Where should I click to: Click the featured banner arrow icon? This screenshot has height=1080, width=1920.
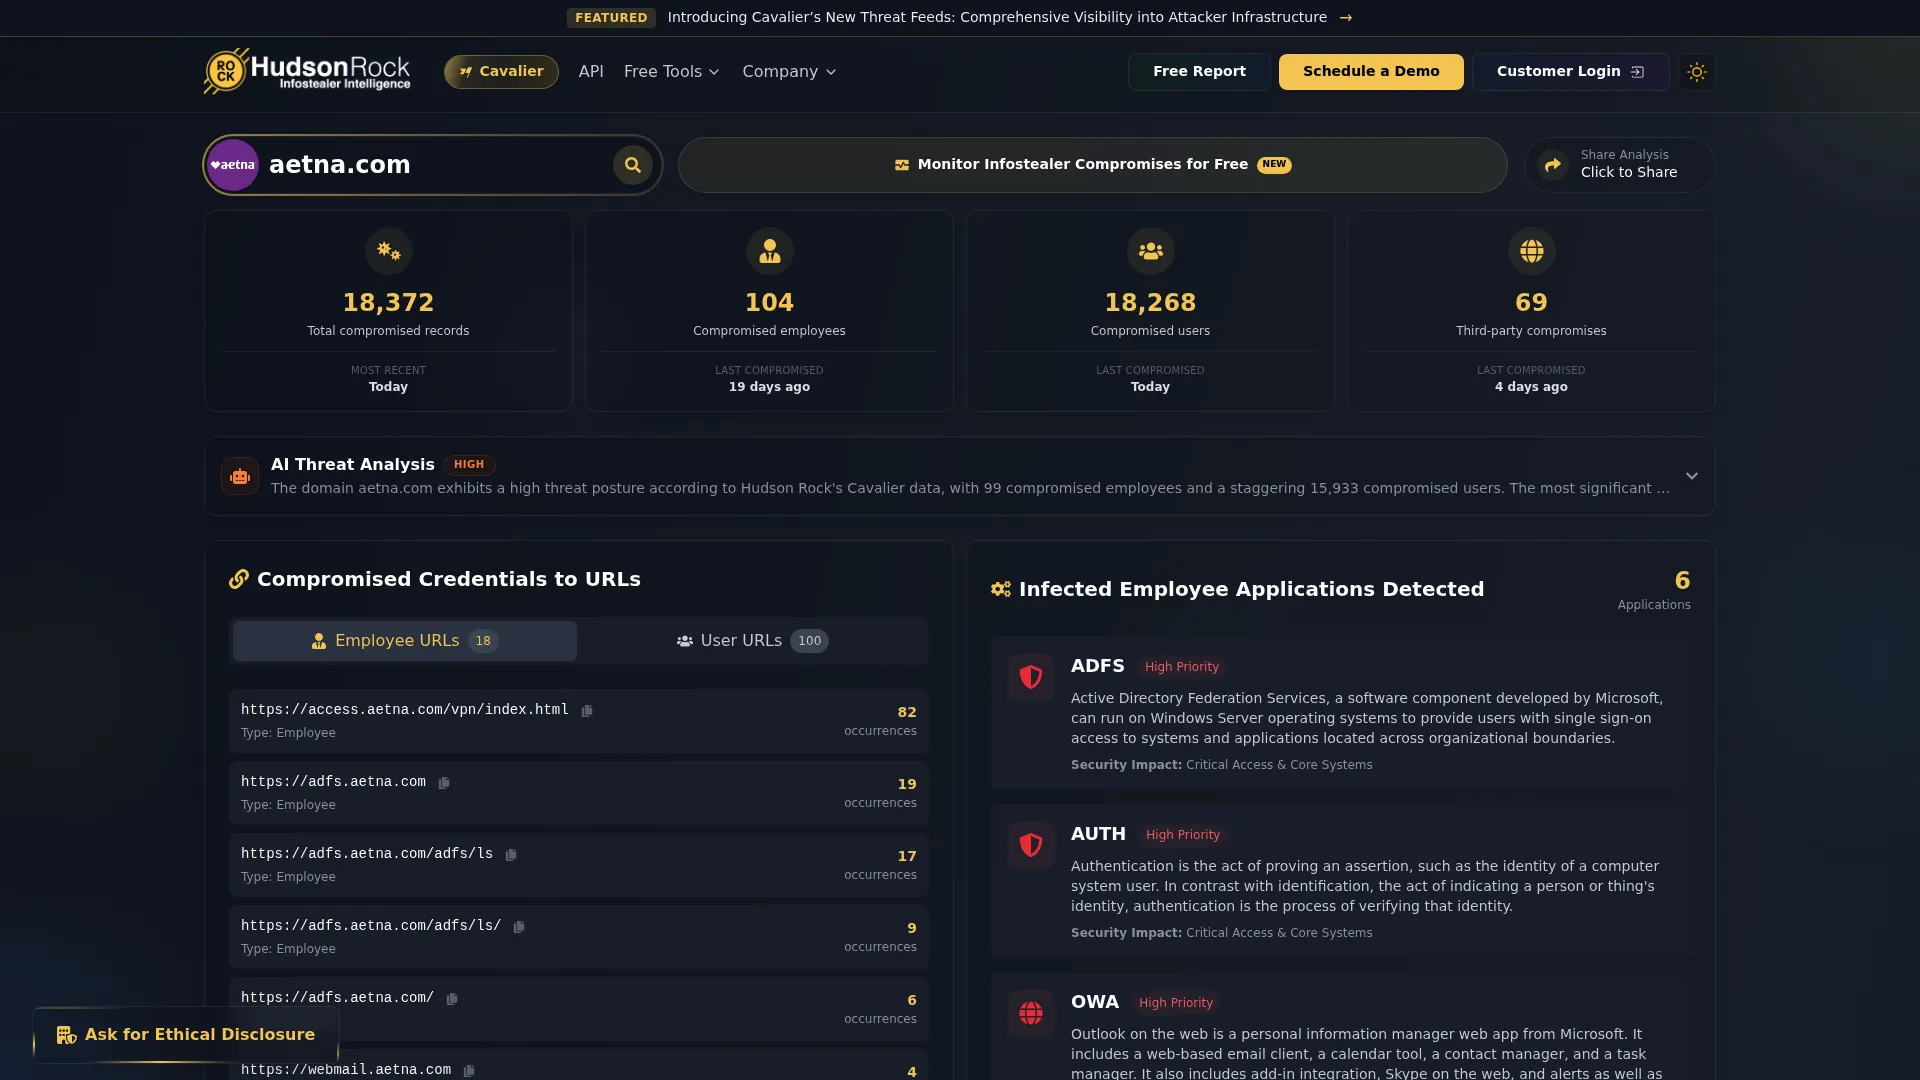tap(1346, 18)
